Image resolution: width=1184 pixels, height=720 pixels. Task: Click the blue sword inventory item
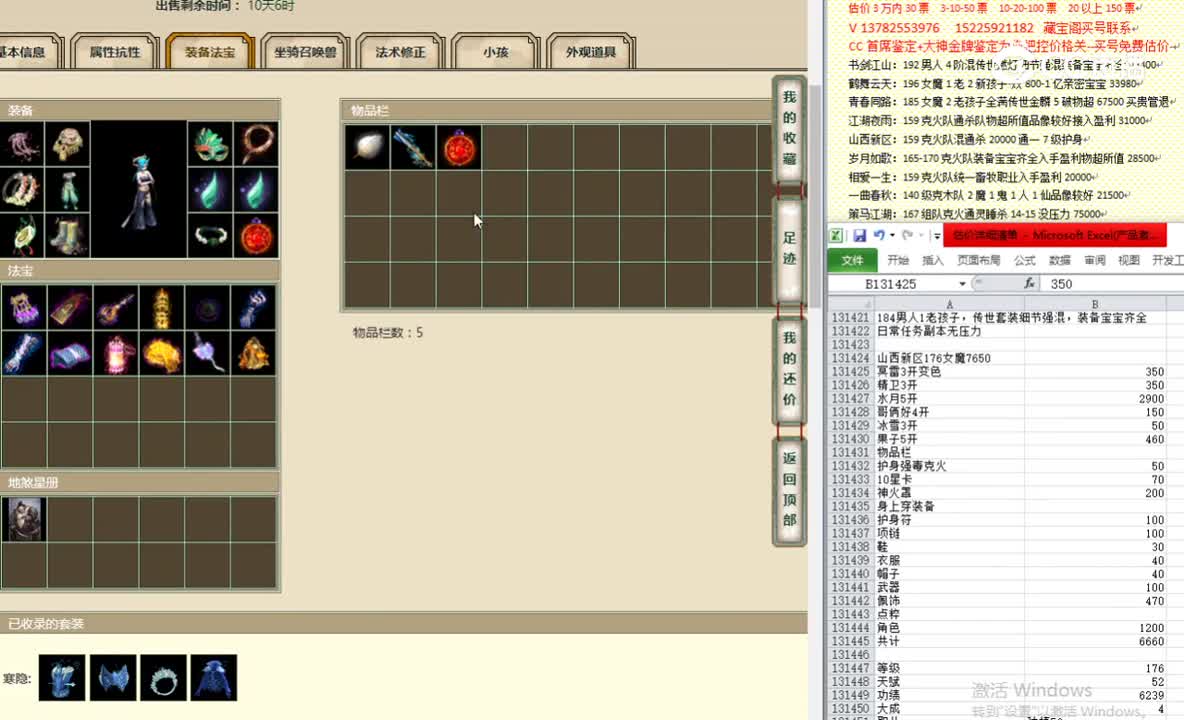coord(413,147)
